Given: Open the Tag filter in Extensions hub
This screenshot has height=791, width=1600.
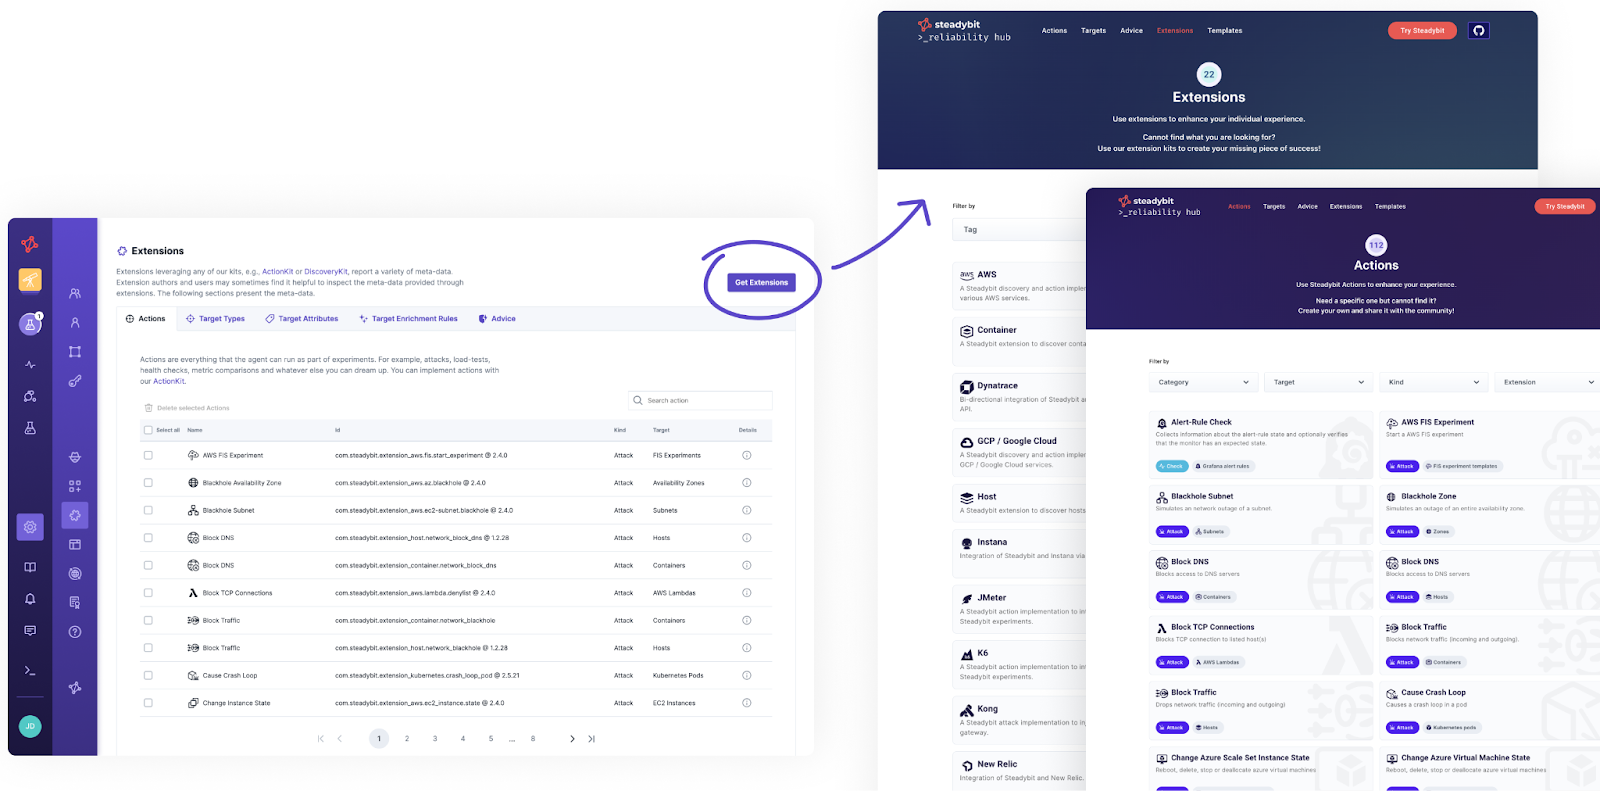Looking at the screenshot, I should (1018, 229).
